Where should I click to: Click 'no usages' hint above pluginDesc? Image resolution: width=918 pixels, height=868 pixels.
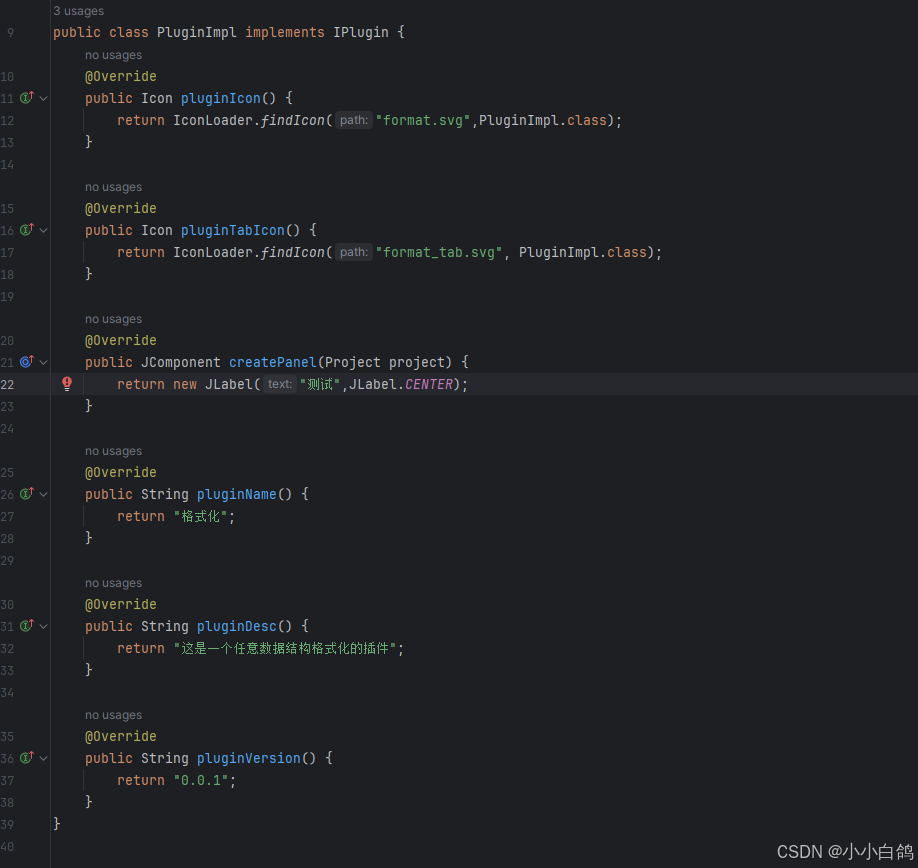(114, 583)
